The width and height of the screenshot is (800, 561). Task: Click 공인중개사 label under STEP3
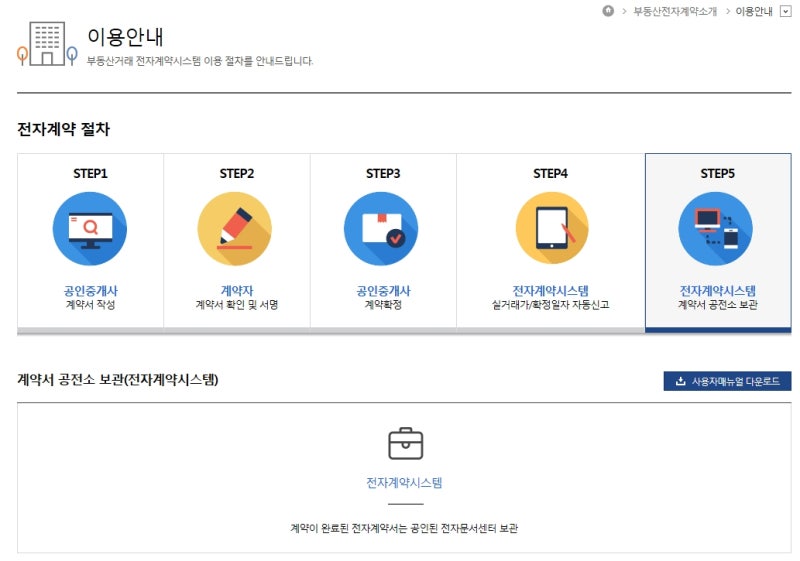tap(383, 291)
